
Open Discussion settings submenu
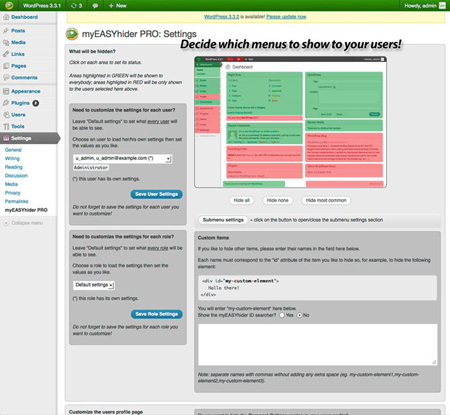pos(16,176)
